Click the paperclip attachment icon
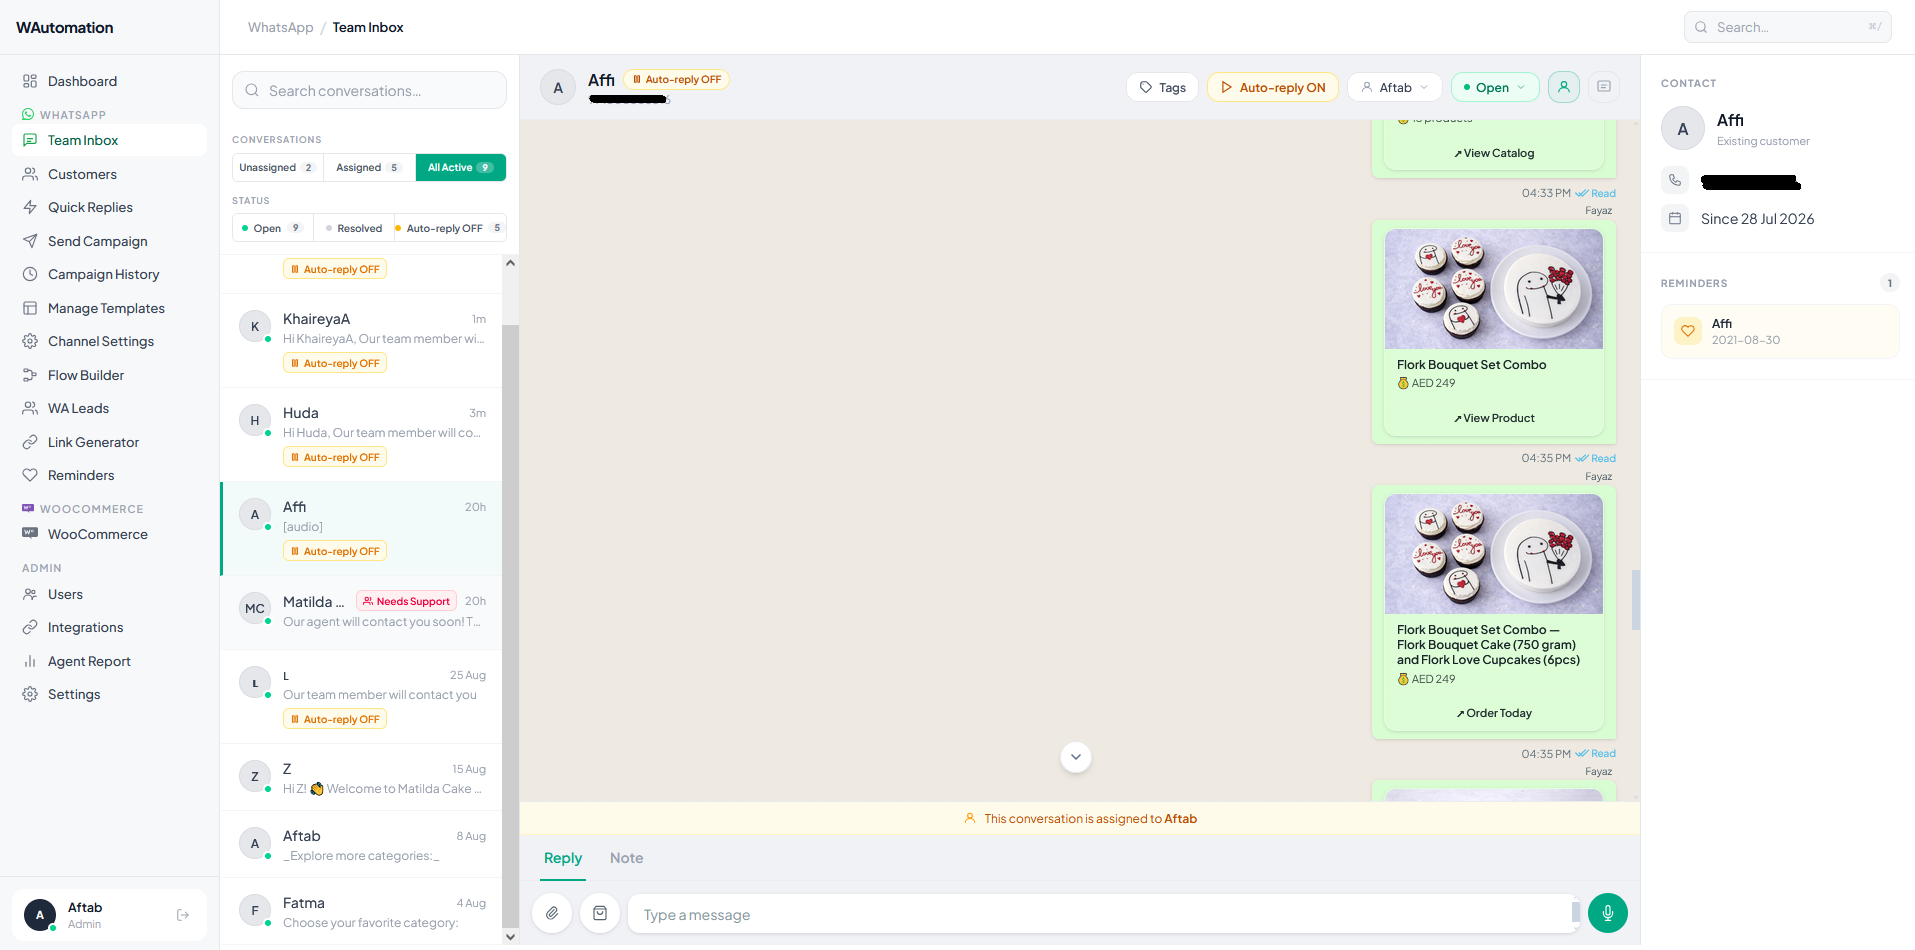Viewport: 1915px width, 950px height. [x=552, y=913]
